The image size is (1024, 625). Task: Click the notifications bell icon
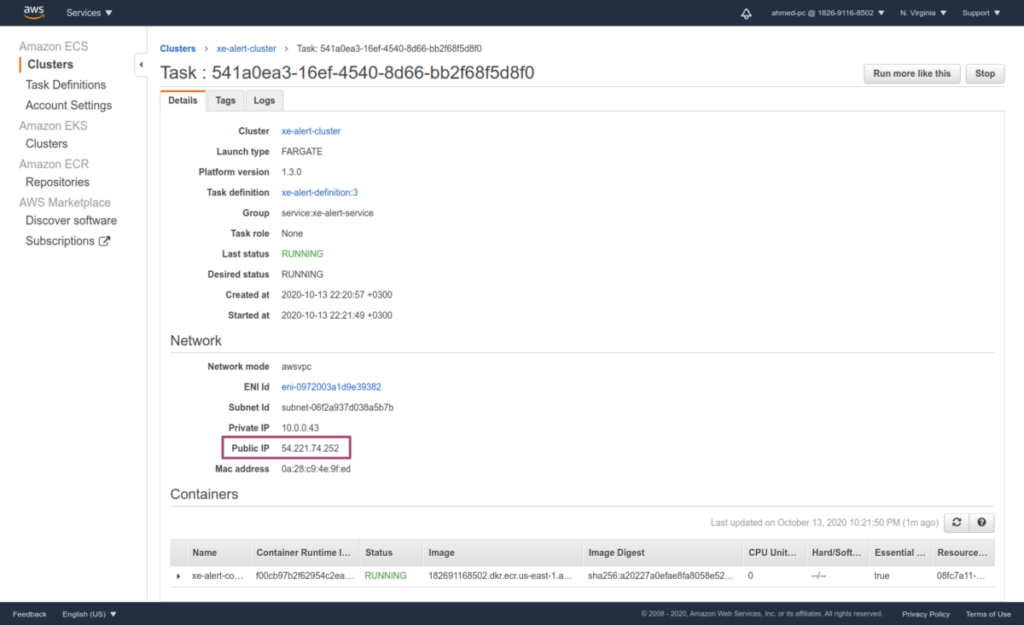tap(746, 12)
